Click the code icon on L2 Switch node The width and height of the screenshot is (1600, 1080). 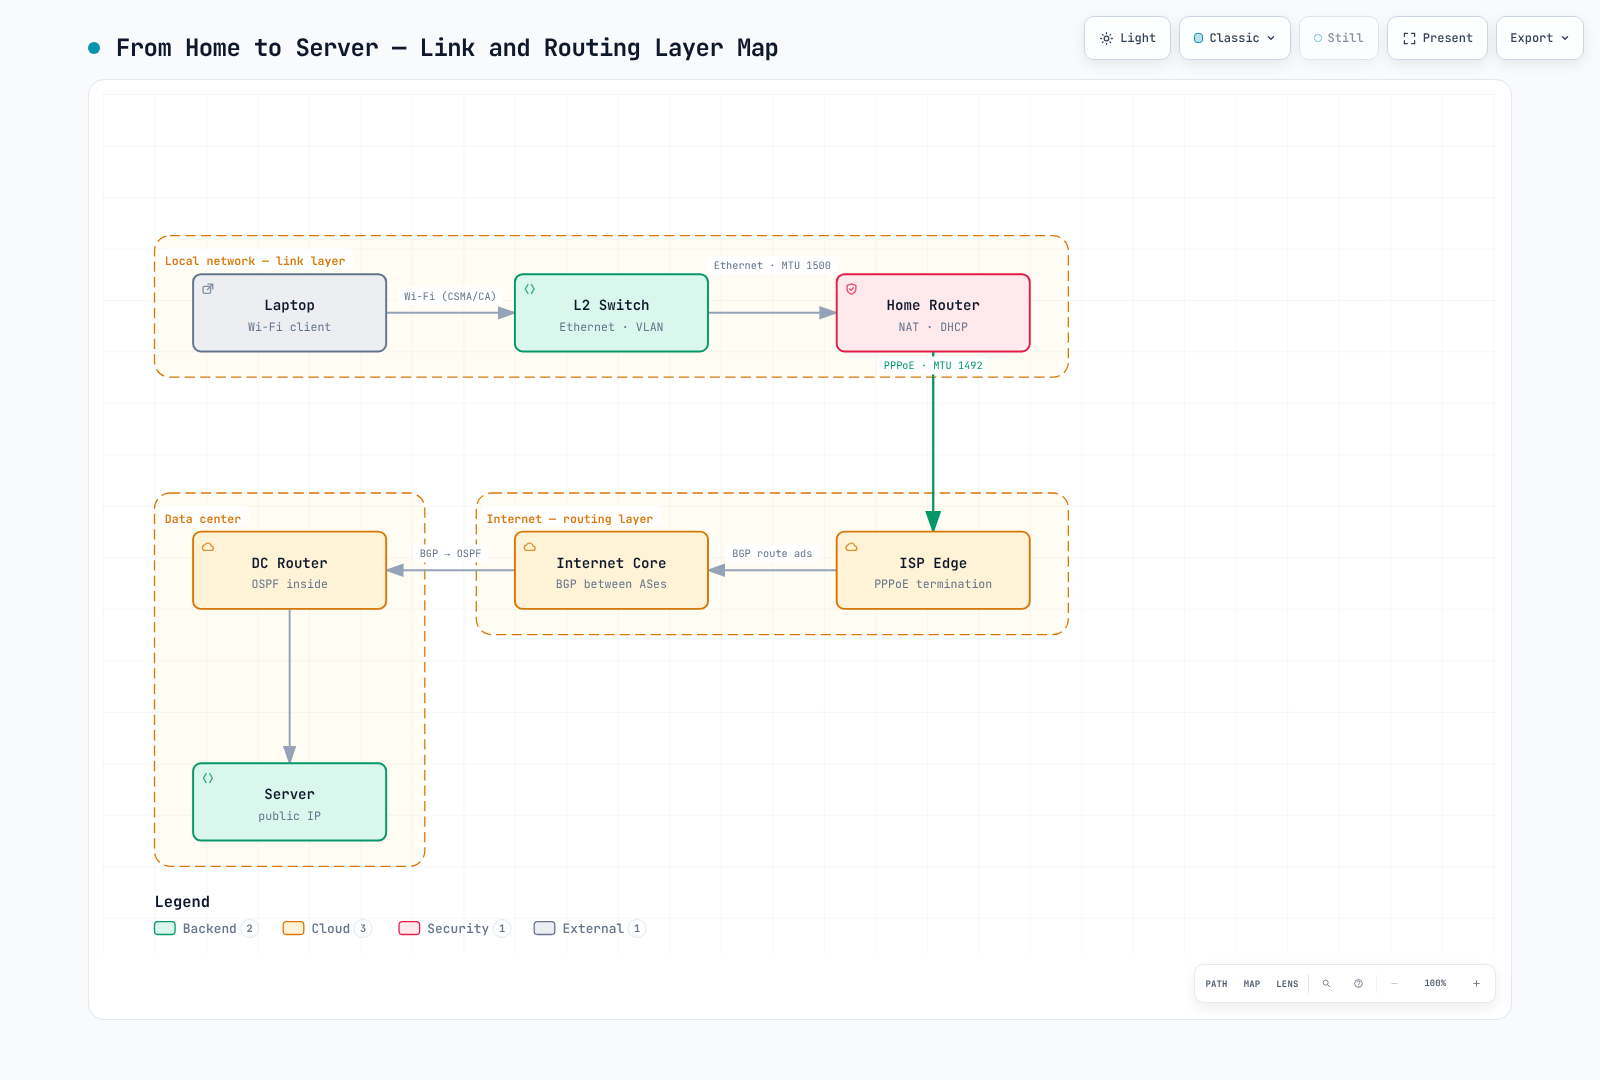pos(530,289)
